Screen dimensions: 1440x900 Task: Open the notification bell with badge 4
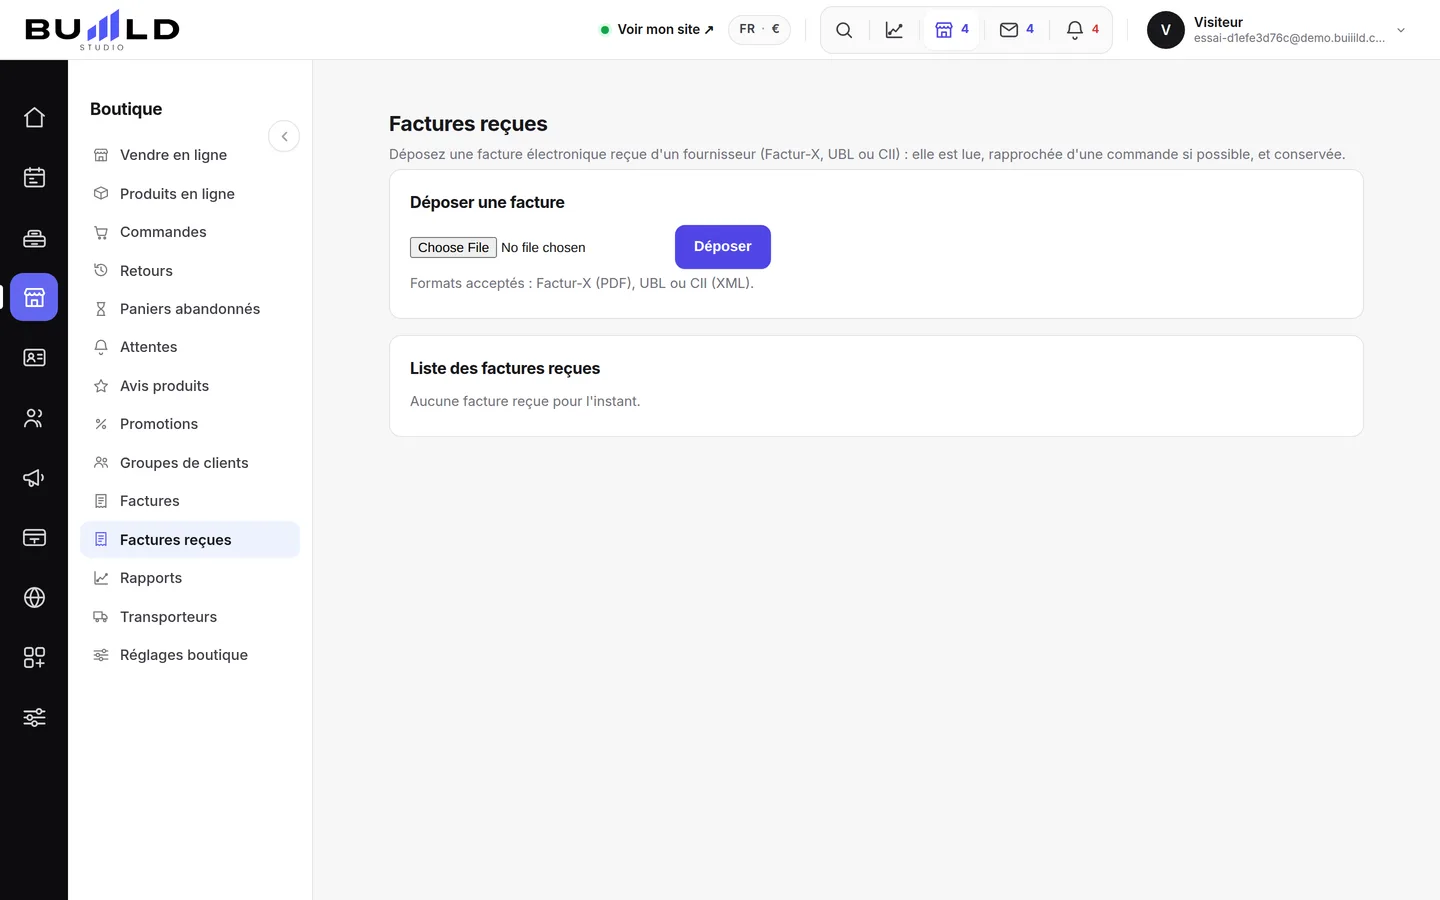(x=1083, y=30)
